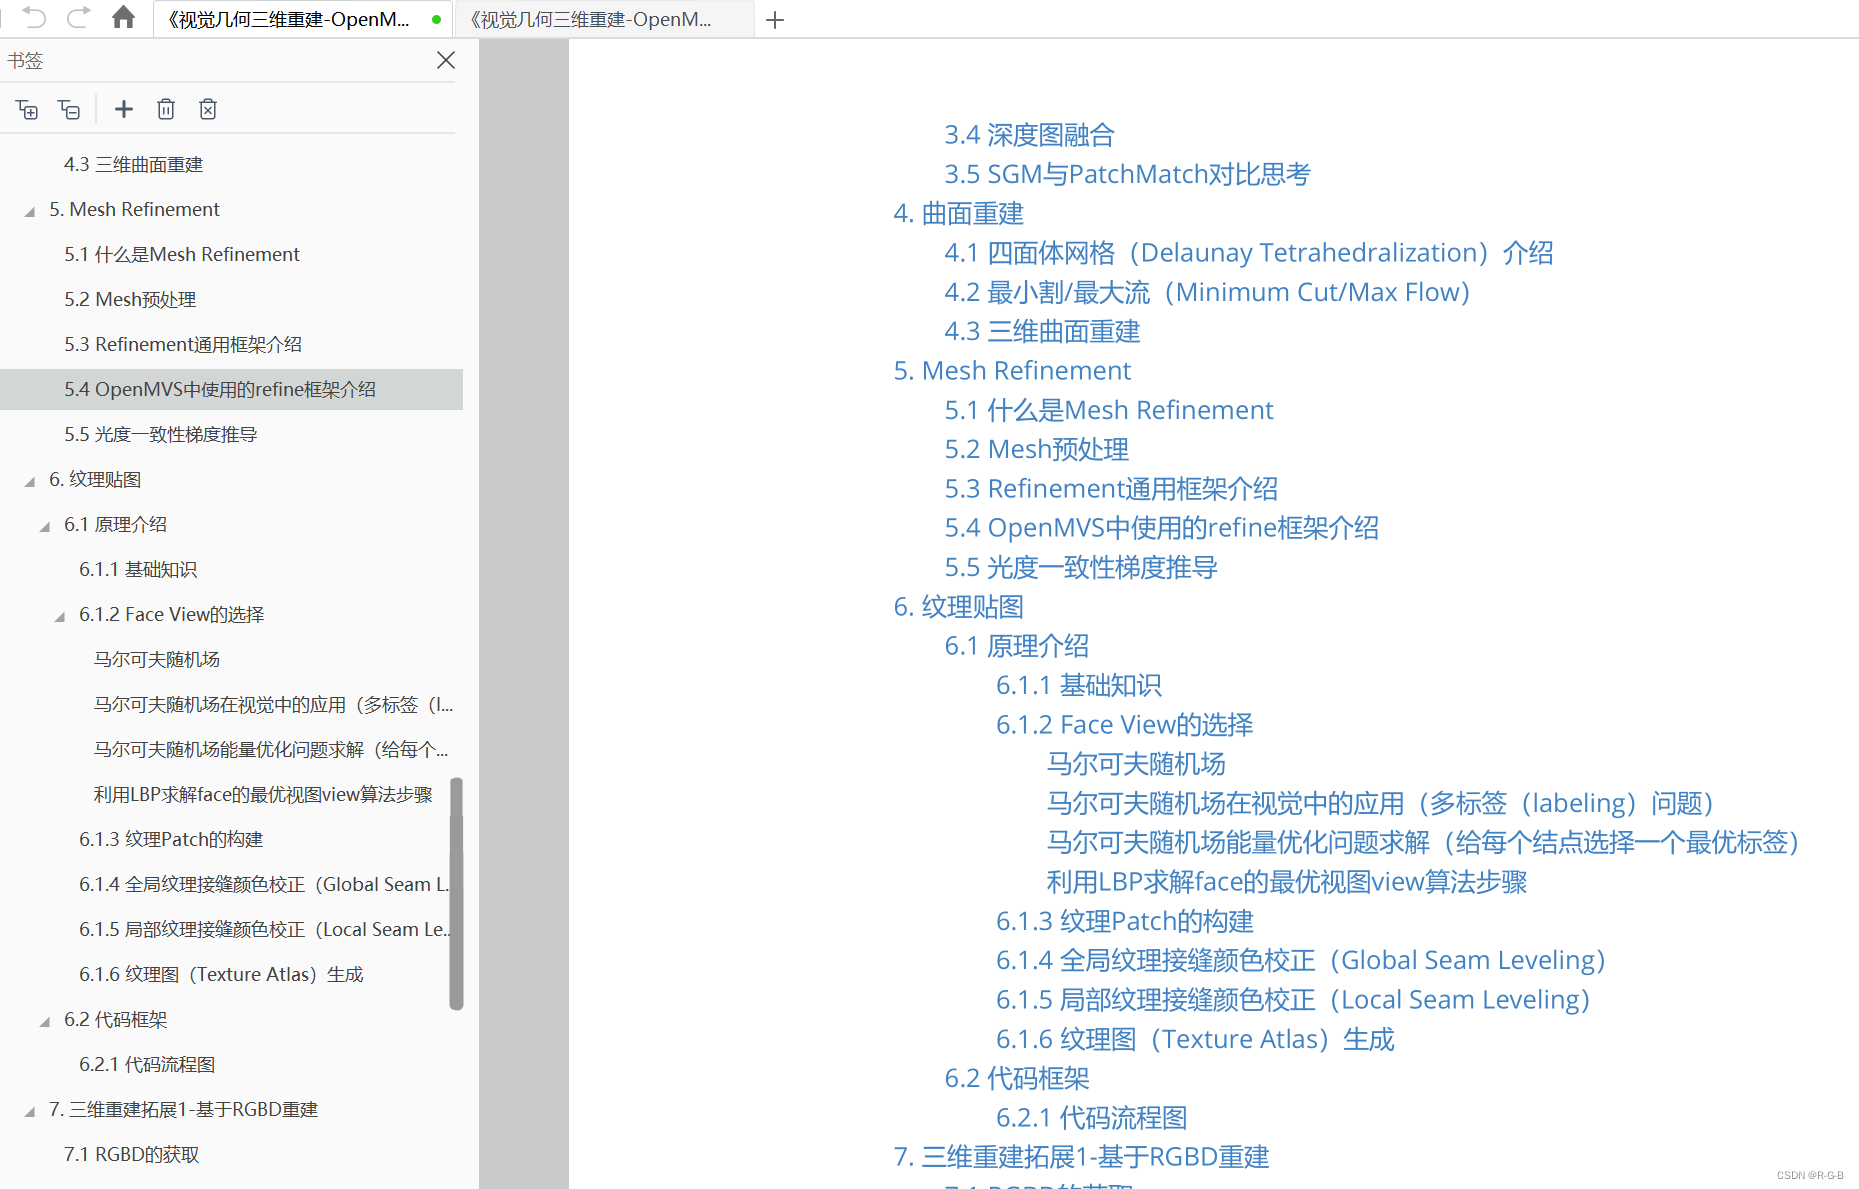1859x1189 pixels.
Task: Collapse the 6. 纹理贴图 bookmark
Action: 30,481
